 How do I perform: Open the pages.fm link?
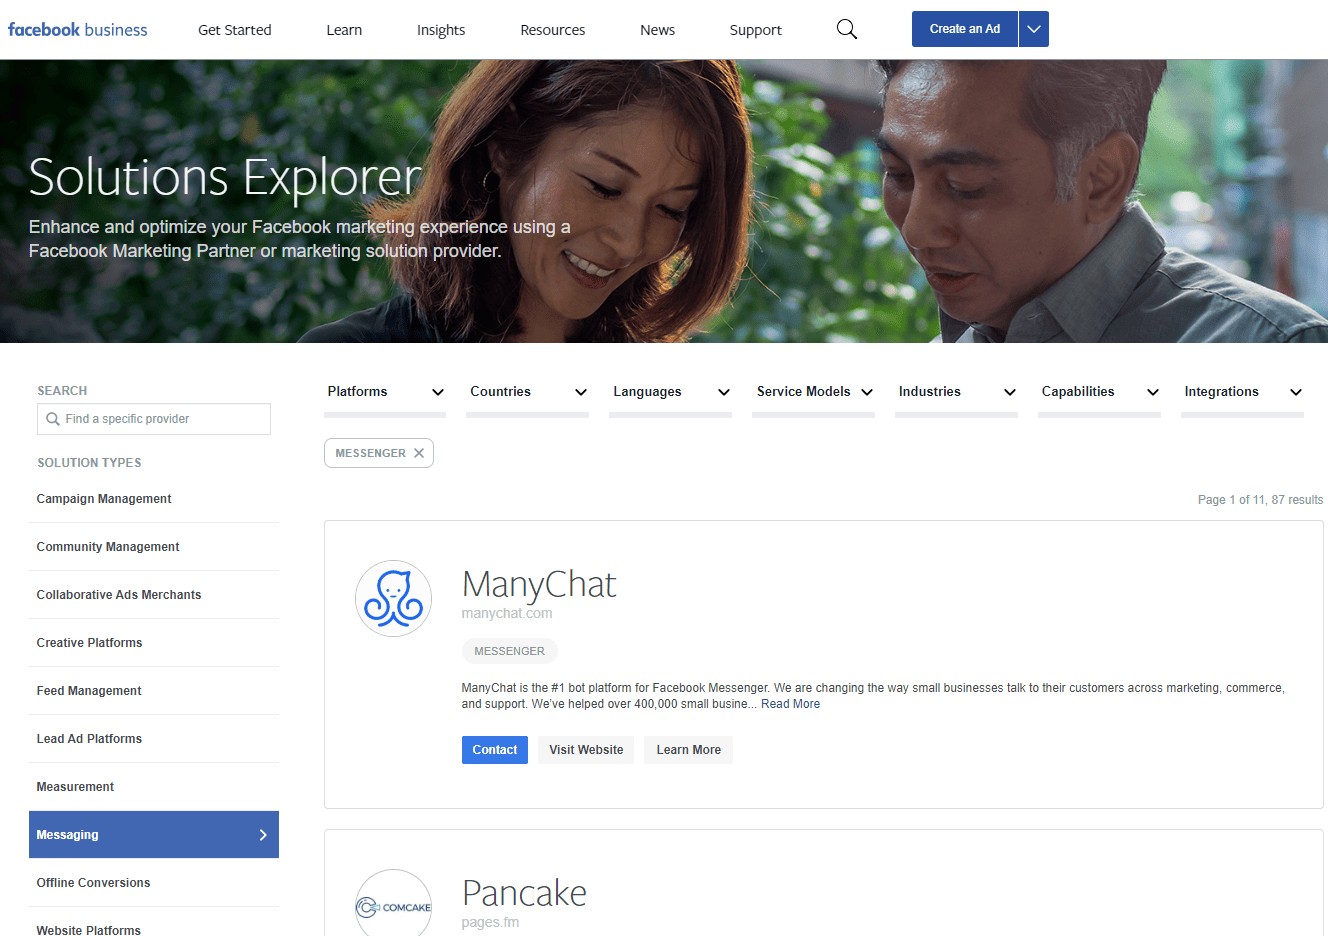[490, 922]
